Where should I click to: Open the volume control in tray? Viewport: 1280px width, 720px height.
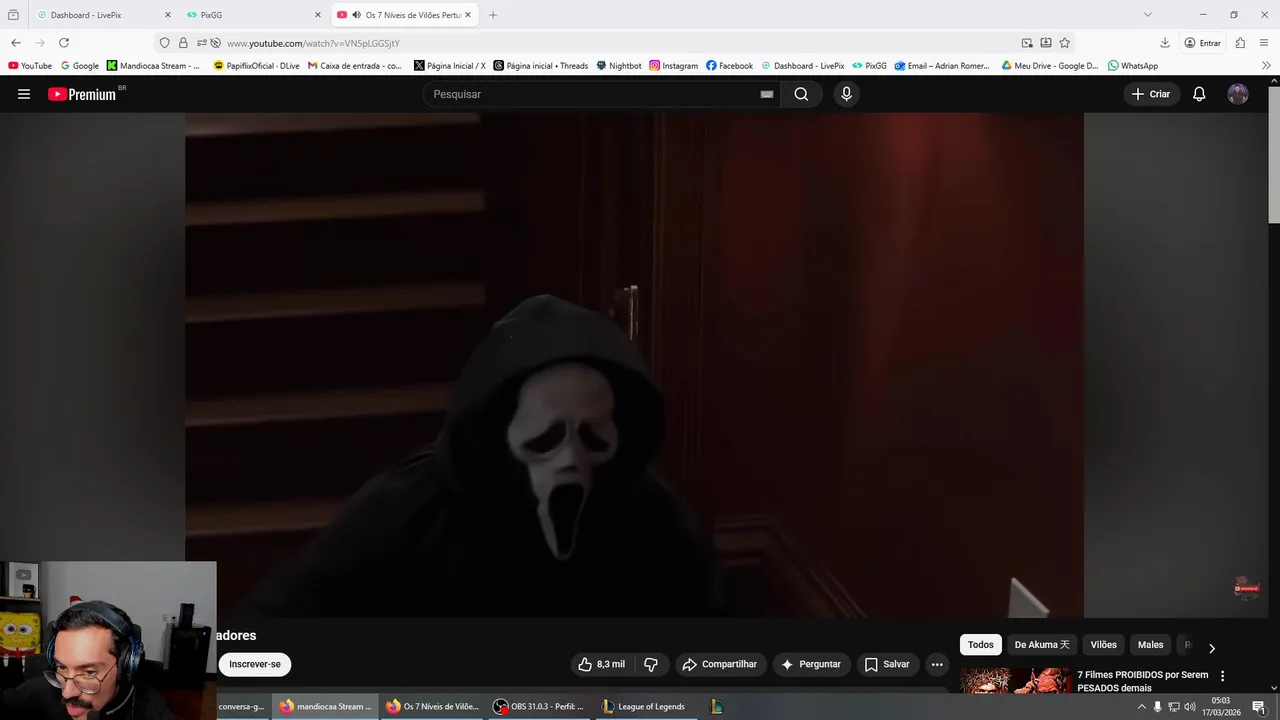coord(1190,707)
